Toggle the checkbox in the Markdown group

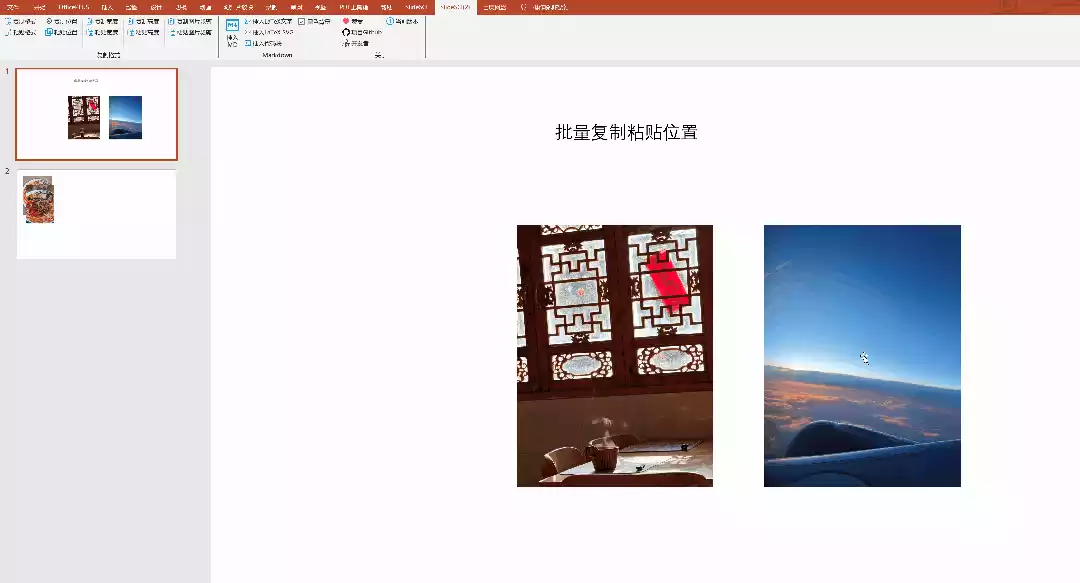click(x=301, y=20)
